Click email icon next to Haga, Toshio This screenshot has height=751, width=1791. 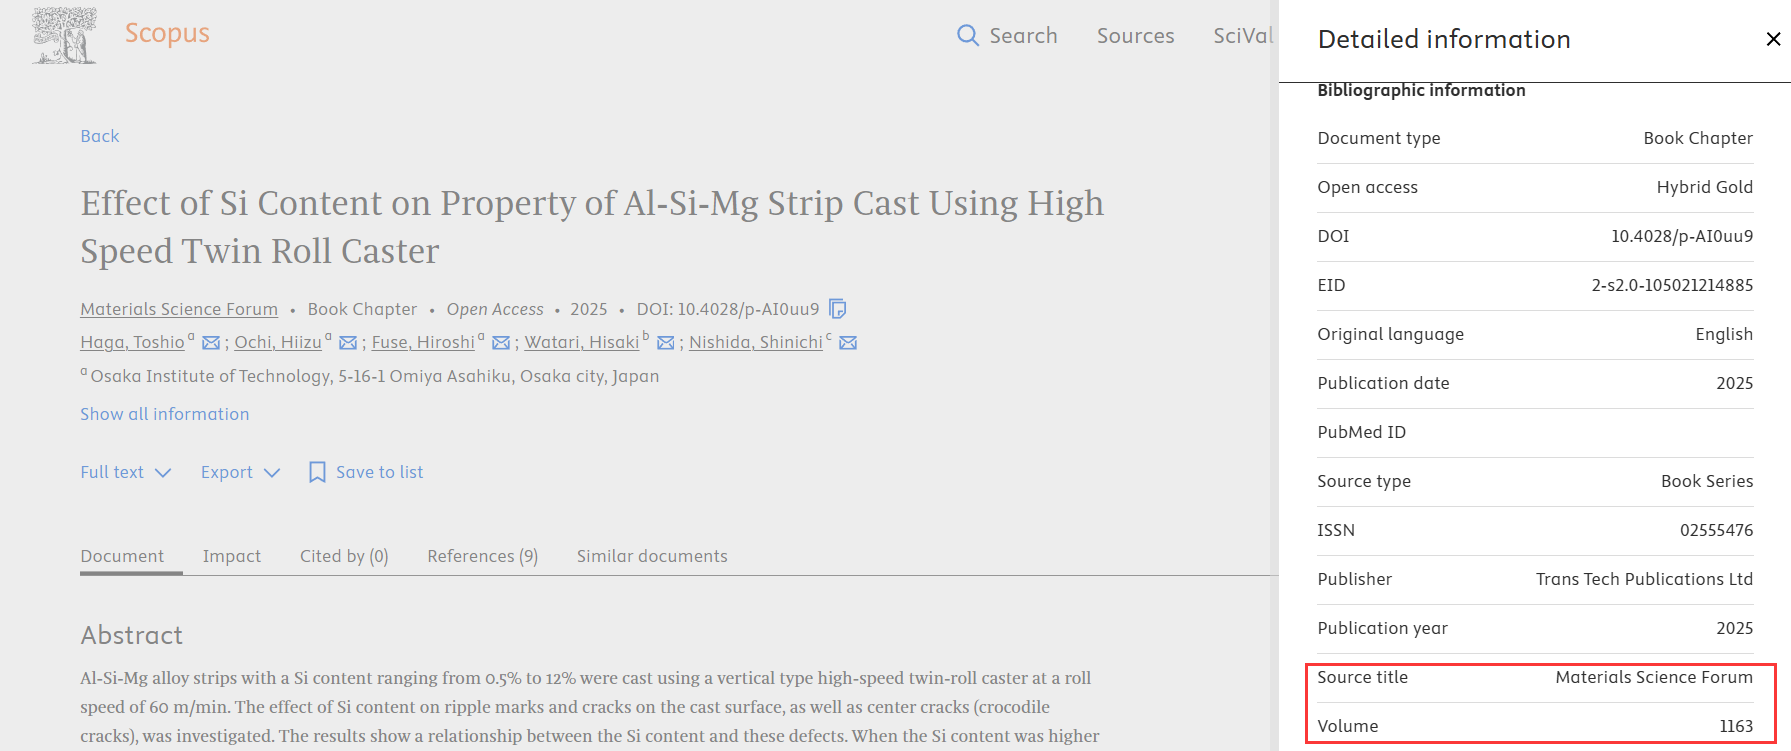211,343
